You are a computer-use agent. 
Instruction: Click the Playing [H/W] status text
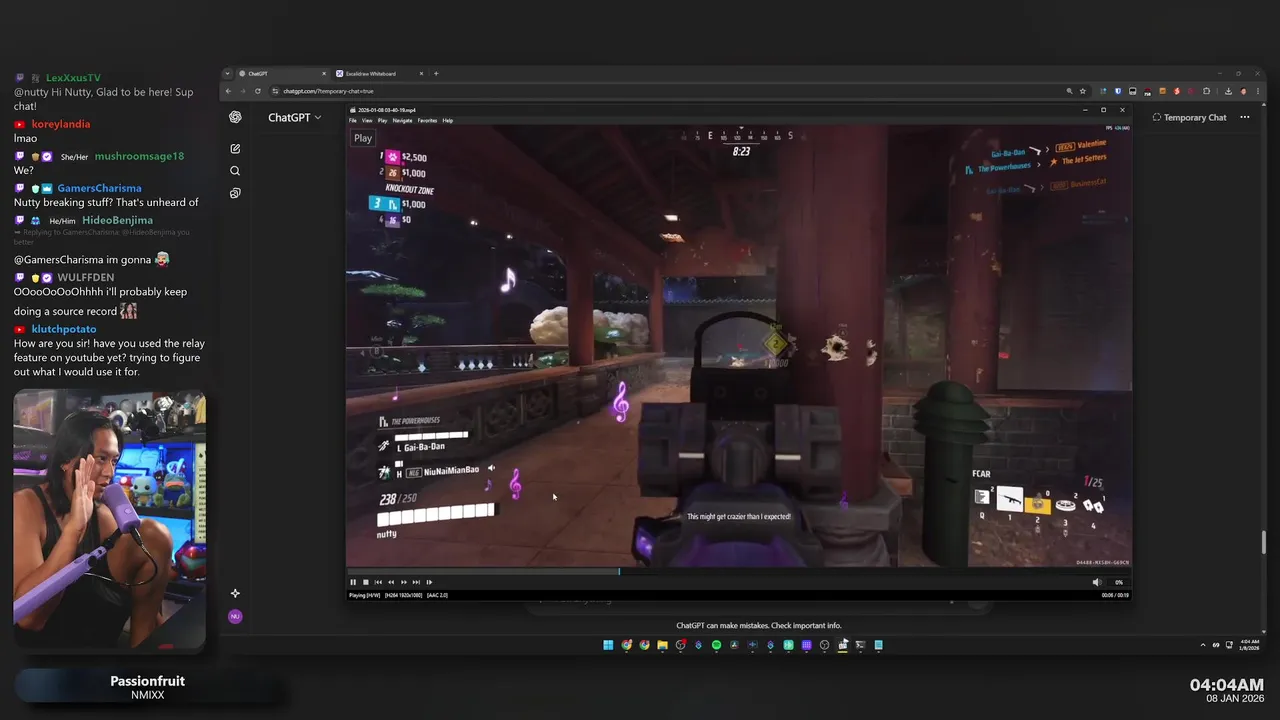(x=363, y=595)
